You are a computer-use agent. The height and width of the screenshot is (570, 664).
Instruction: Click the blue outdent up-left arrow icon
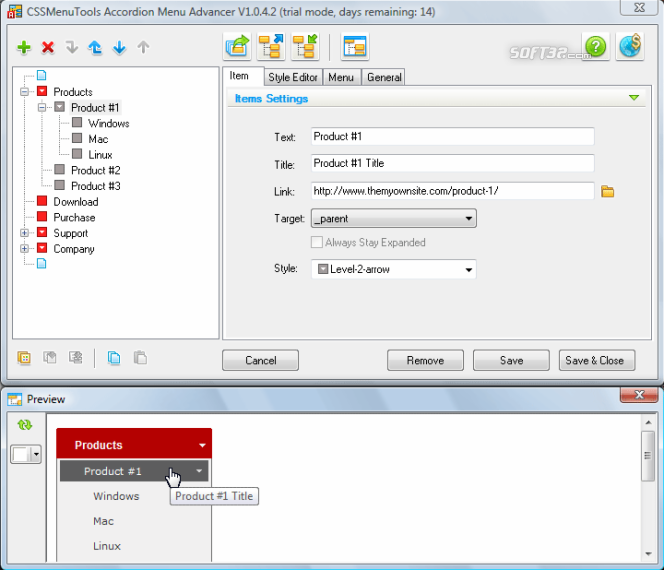tap(95, 47)
